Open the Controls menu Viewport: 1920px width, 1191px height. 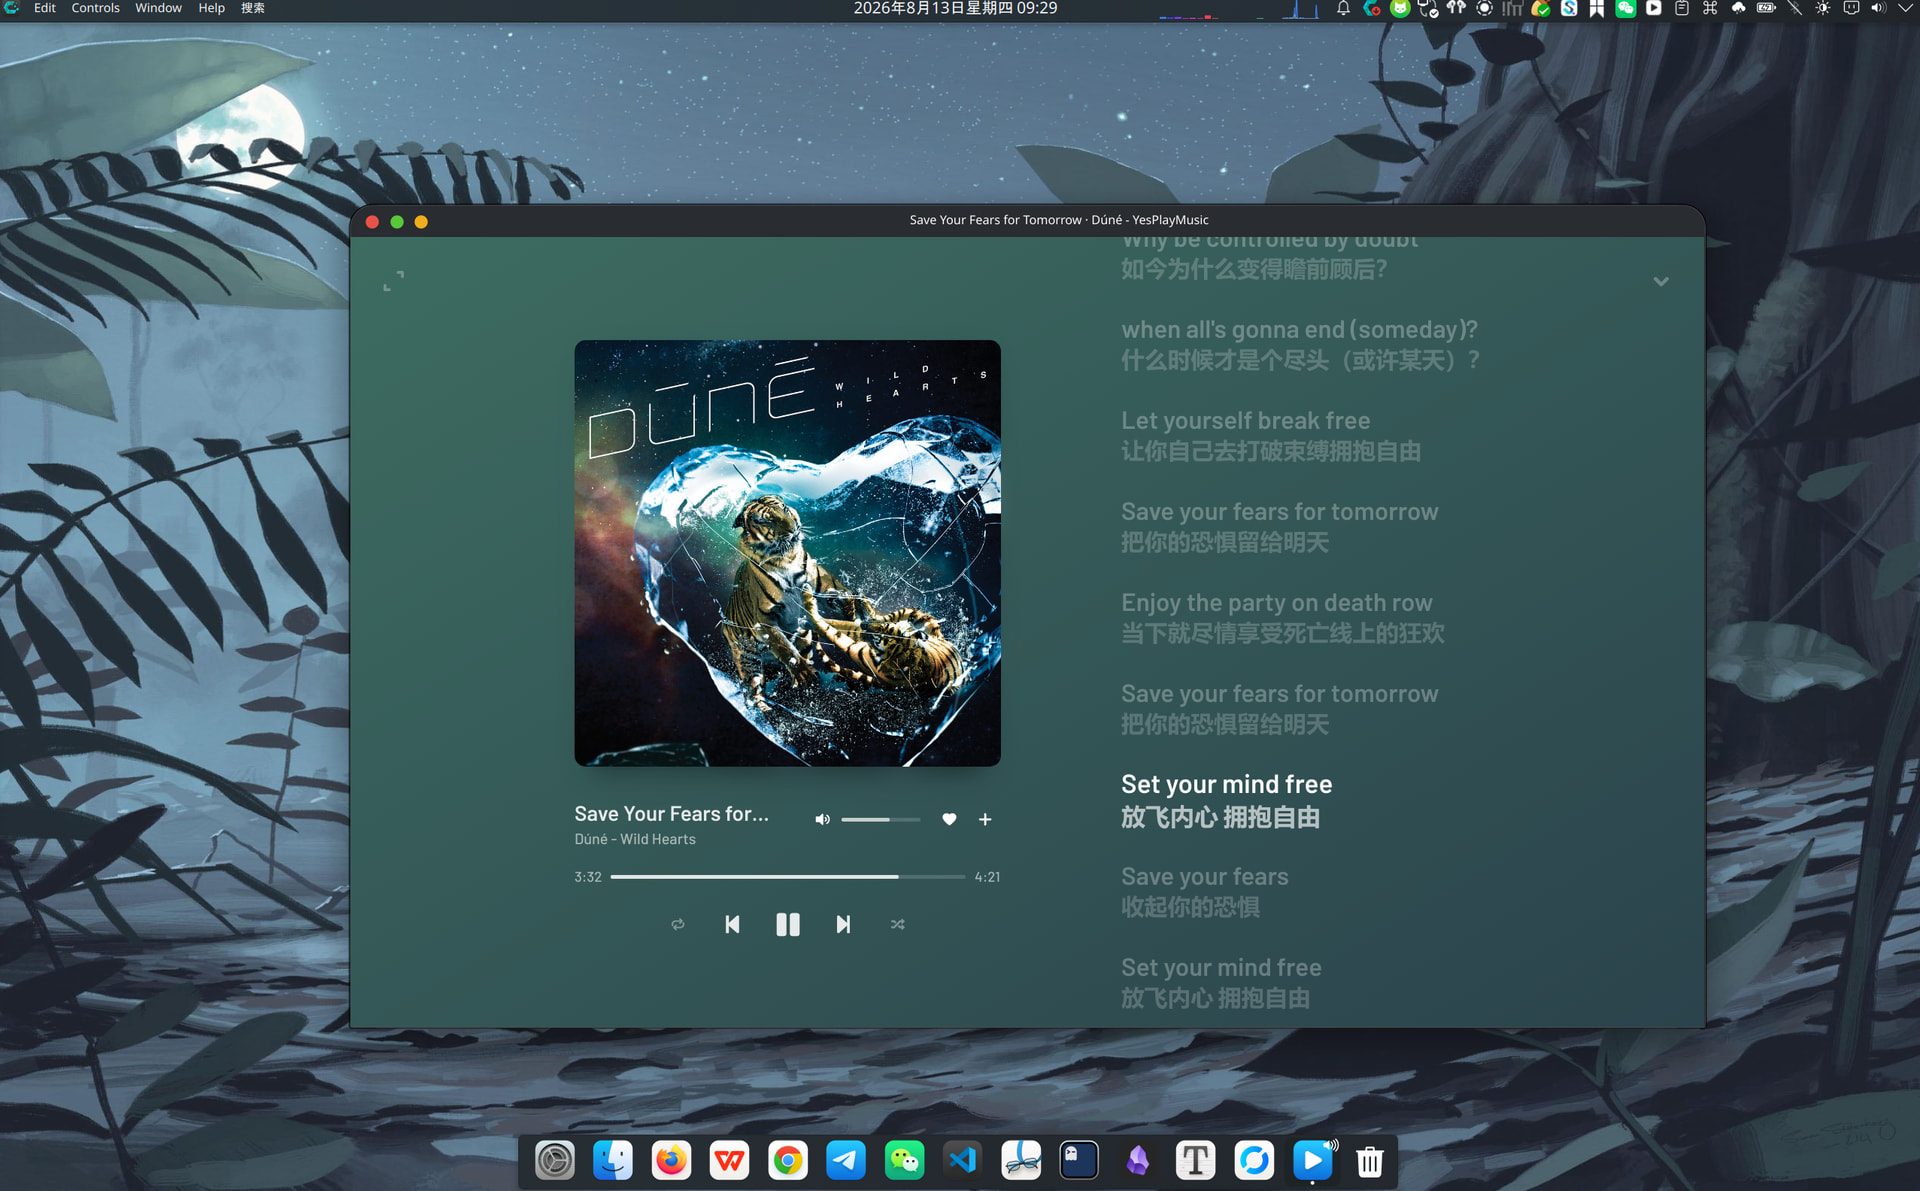coord(96,8)
